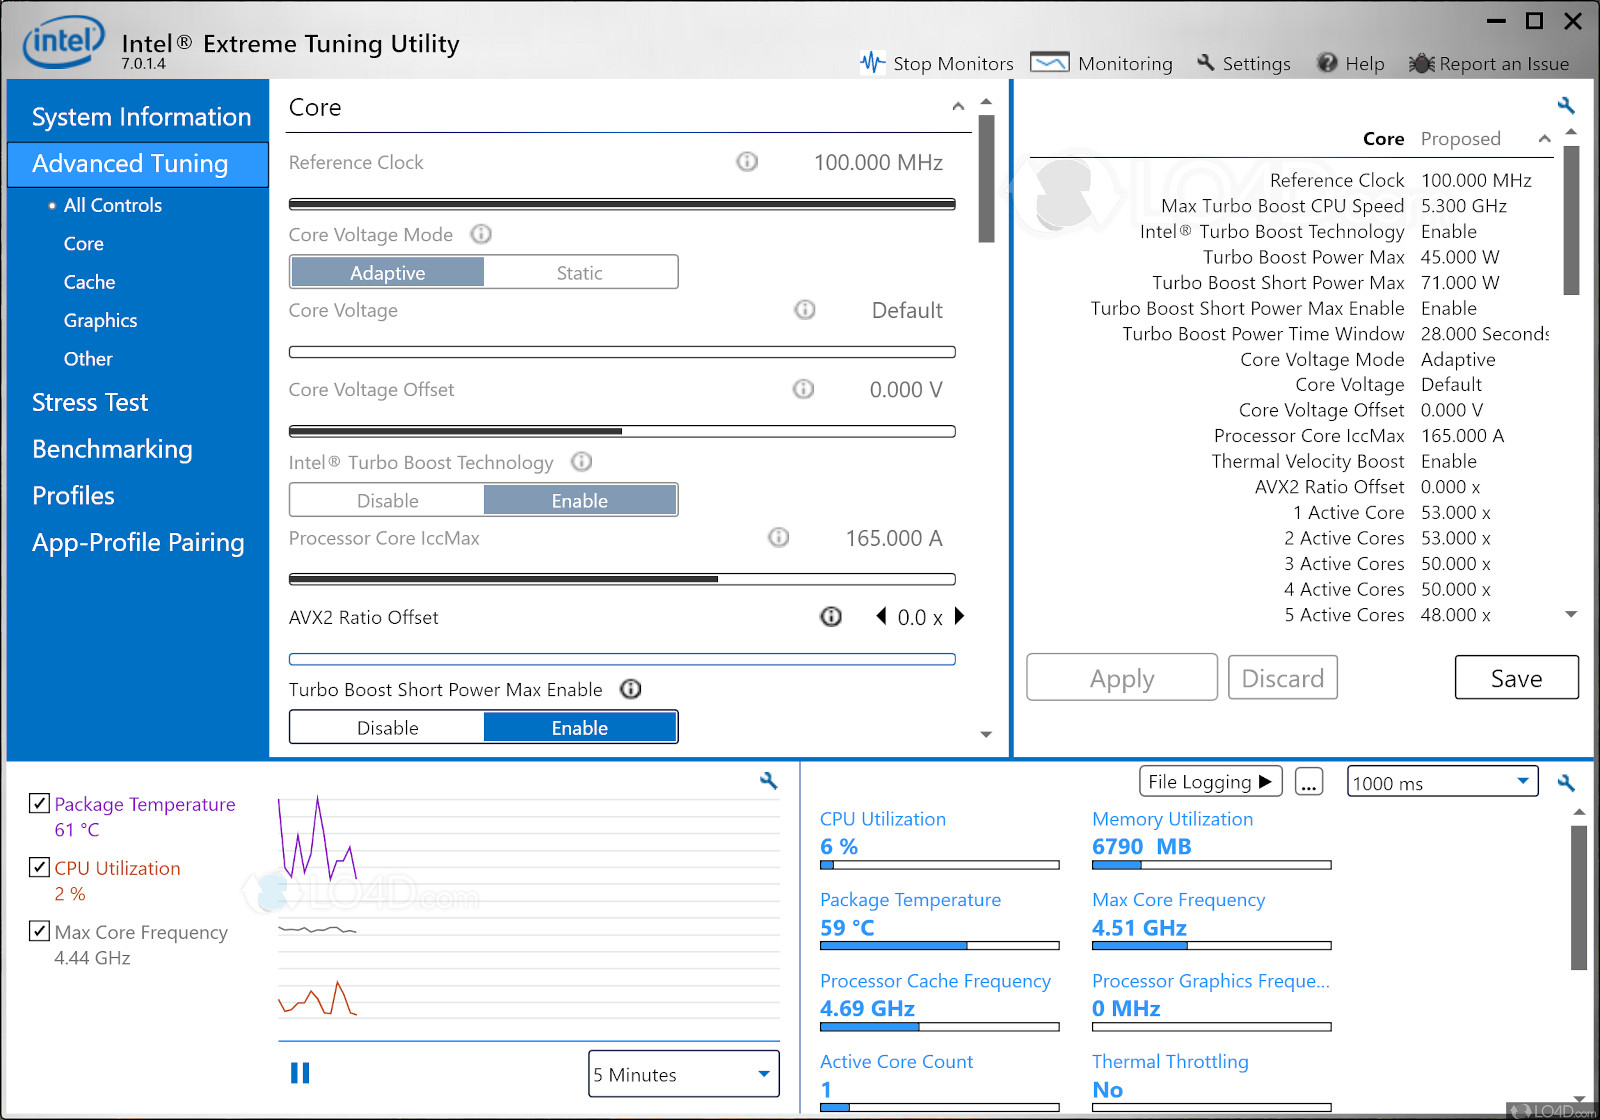
Task: Disable Intel Turbo Boost Technology
Action: 387,500
